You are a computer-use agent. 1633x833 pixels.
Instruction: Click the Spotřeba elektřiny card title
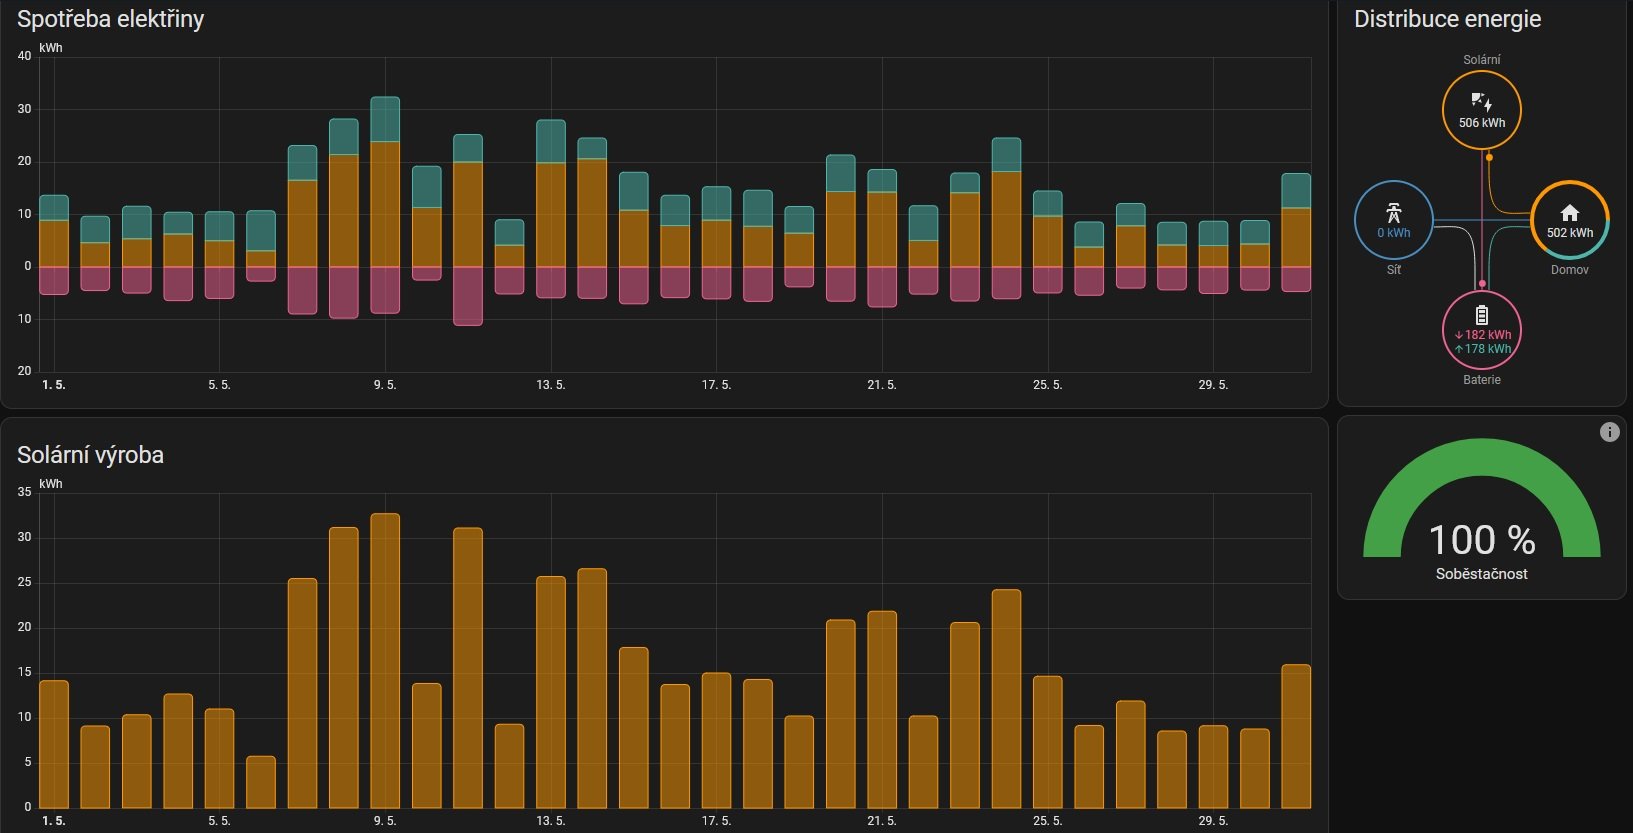(110, 19)
